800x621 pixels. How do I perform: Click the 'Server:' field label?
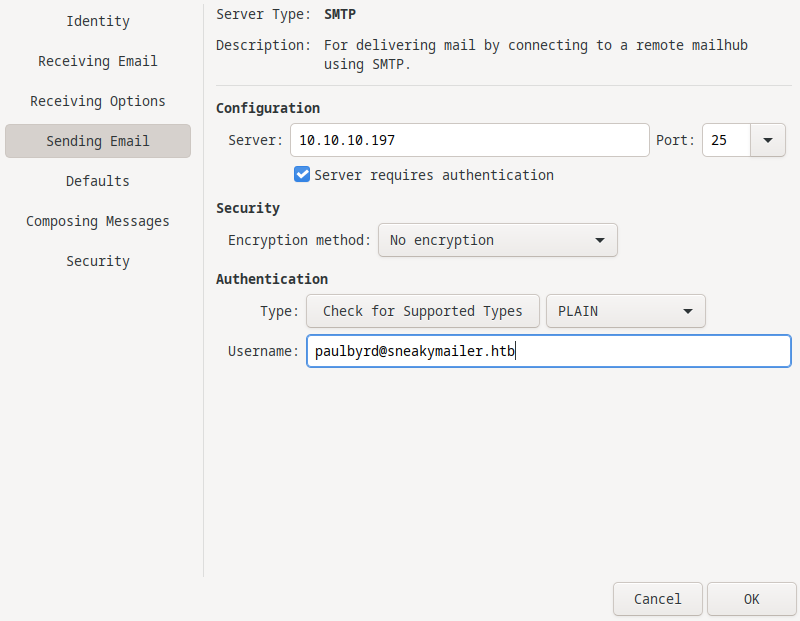click(256, 141)
